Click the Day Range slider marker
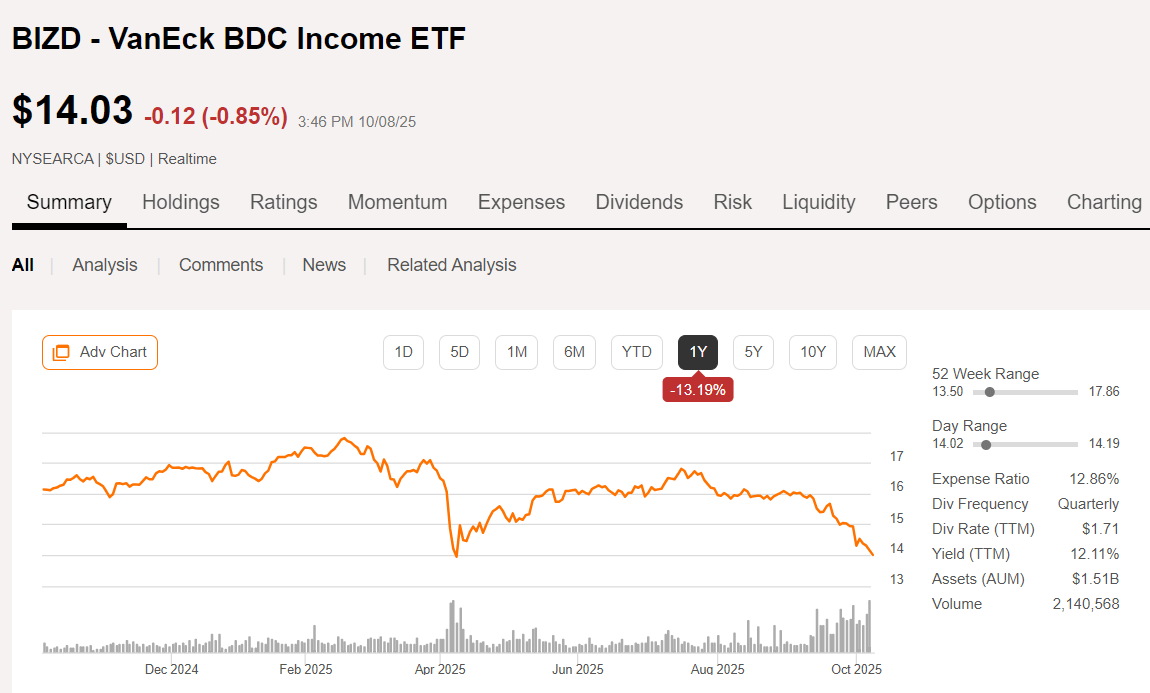 [x=986, y=444]
